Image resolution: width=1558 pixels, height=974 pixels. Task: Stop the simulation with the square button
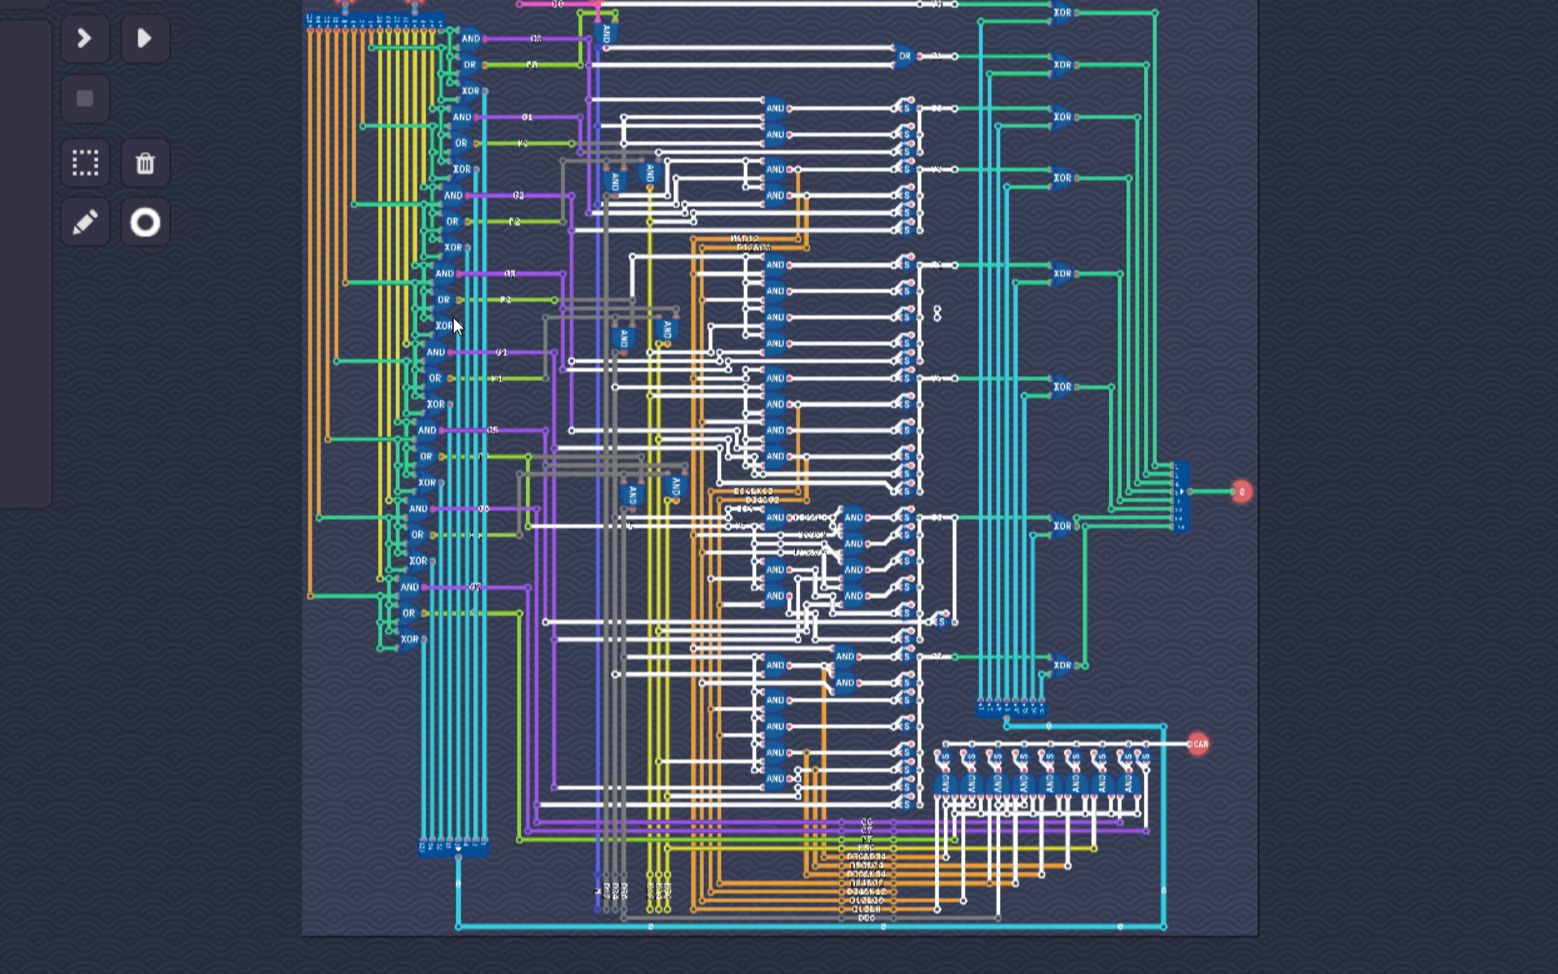[x=85, y=98]
